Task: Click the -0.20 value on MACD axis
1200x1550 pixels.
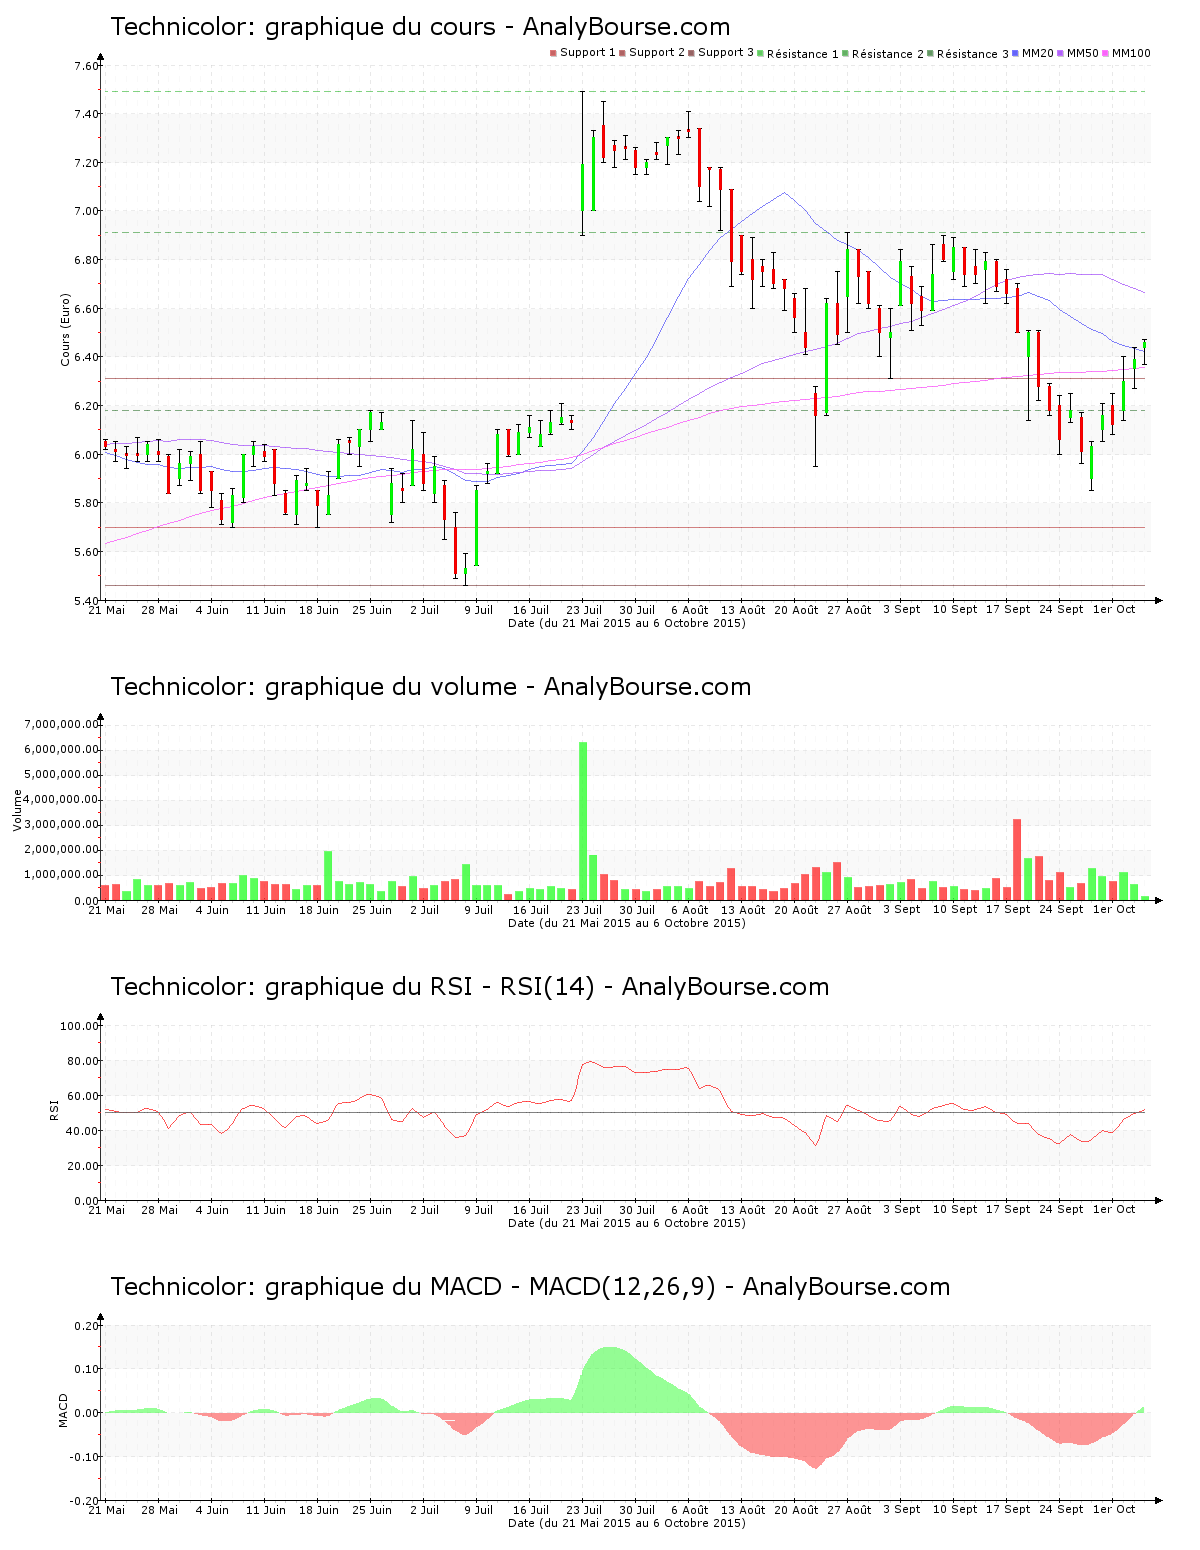Action: coord(84,1501)
